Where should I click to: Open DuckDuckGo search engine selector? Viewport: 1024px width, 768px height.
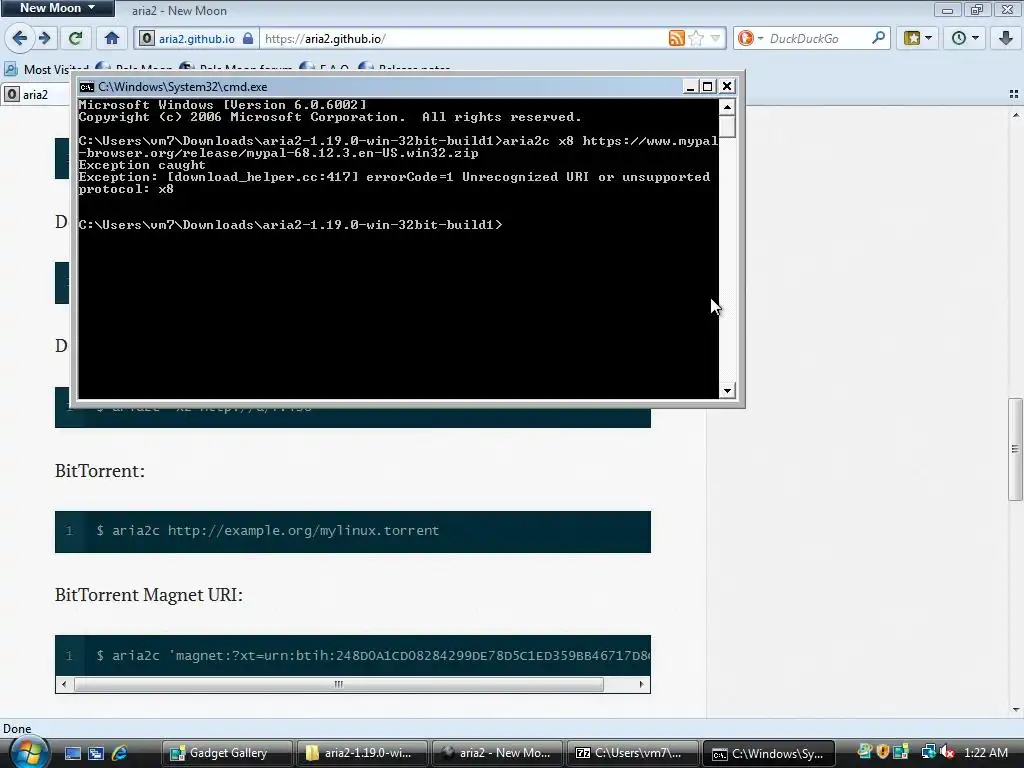(x=750, y=38)
